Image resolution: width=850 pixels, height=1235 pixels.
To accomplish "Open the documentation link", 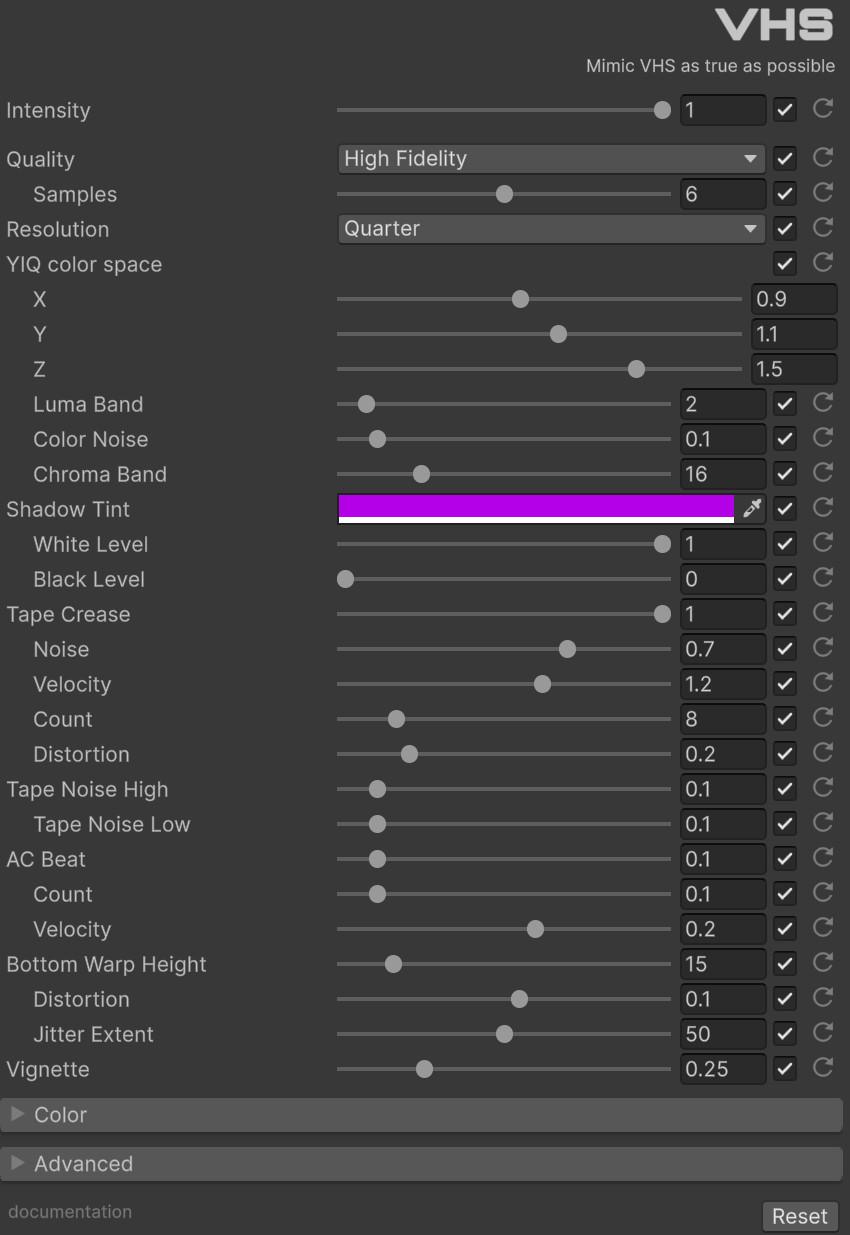I will pyautogui.click(x=70, y=1211).
